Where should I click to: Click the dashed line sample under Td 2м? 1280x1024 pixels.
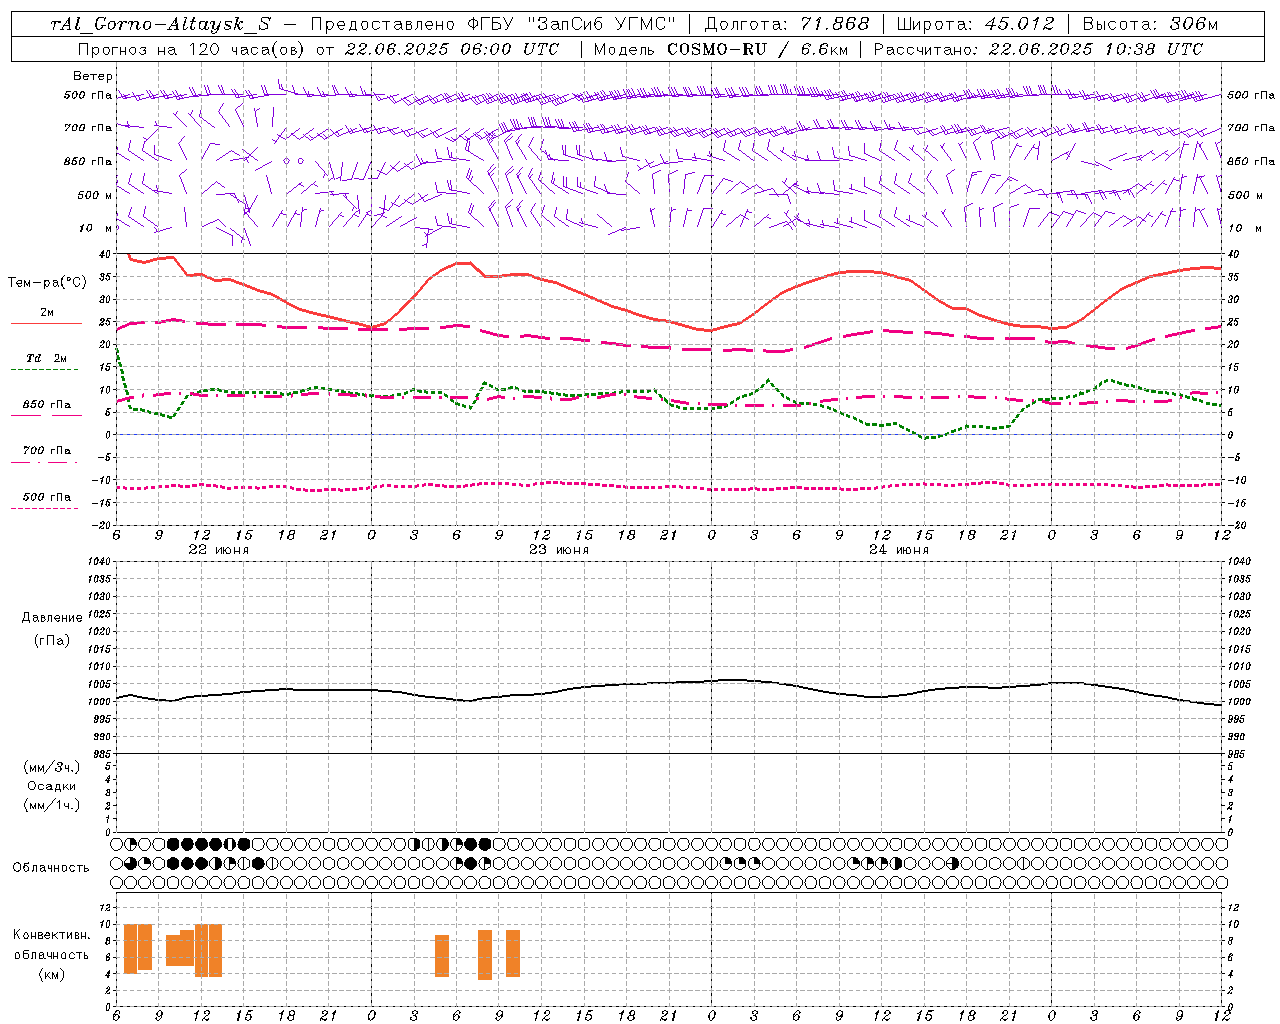point(45,370)
